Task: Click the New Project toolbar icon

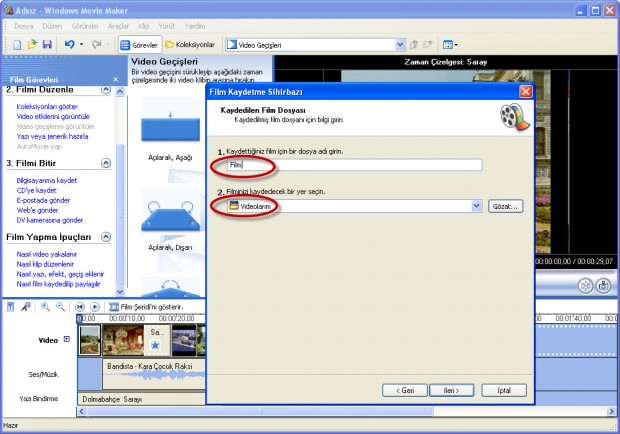Action: click(x=17, y=45)
